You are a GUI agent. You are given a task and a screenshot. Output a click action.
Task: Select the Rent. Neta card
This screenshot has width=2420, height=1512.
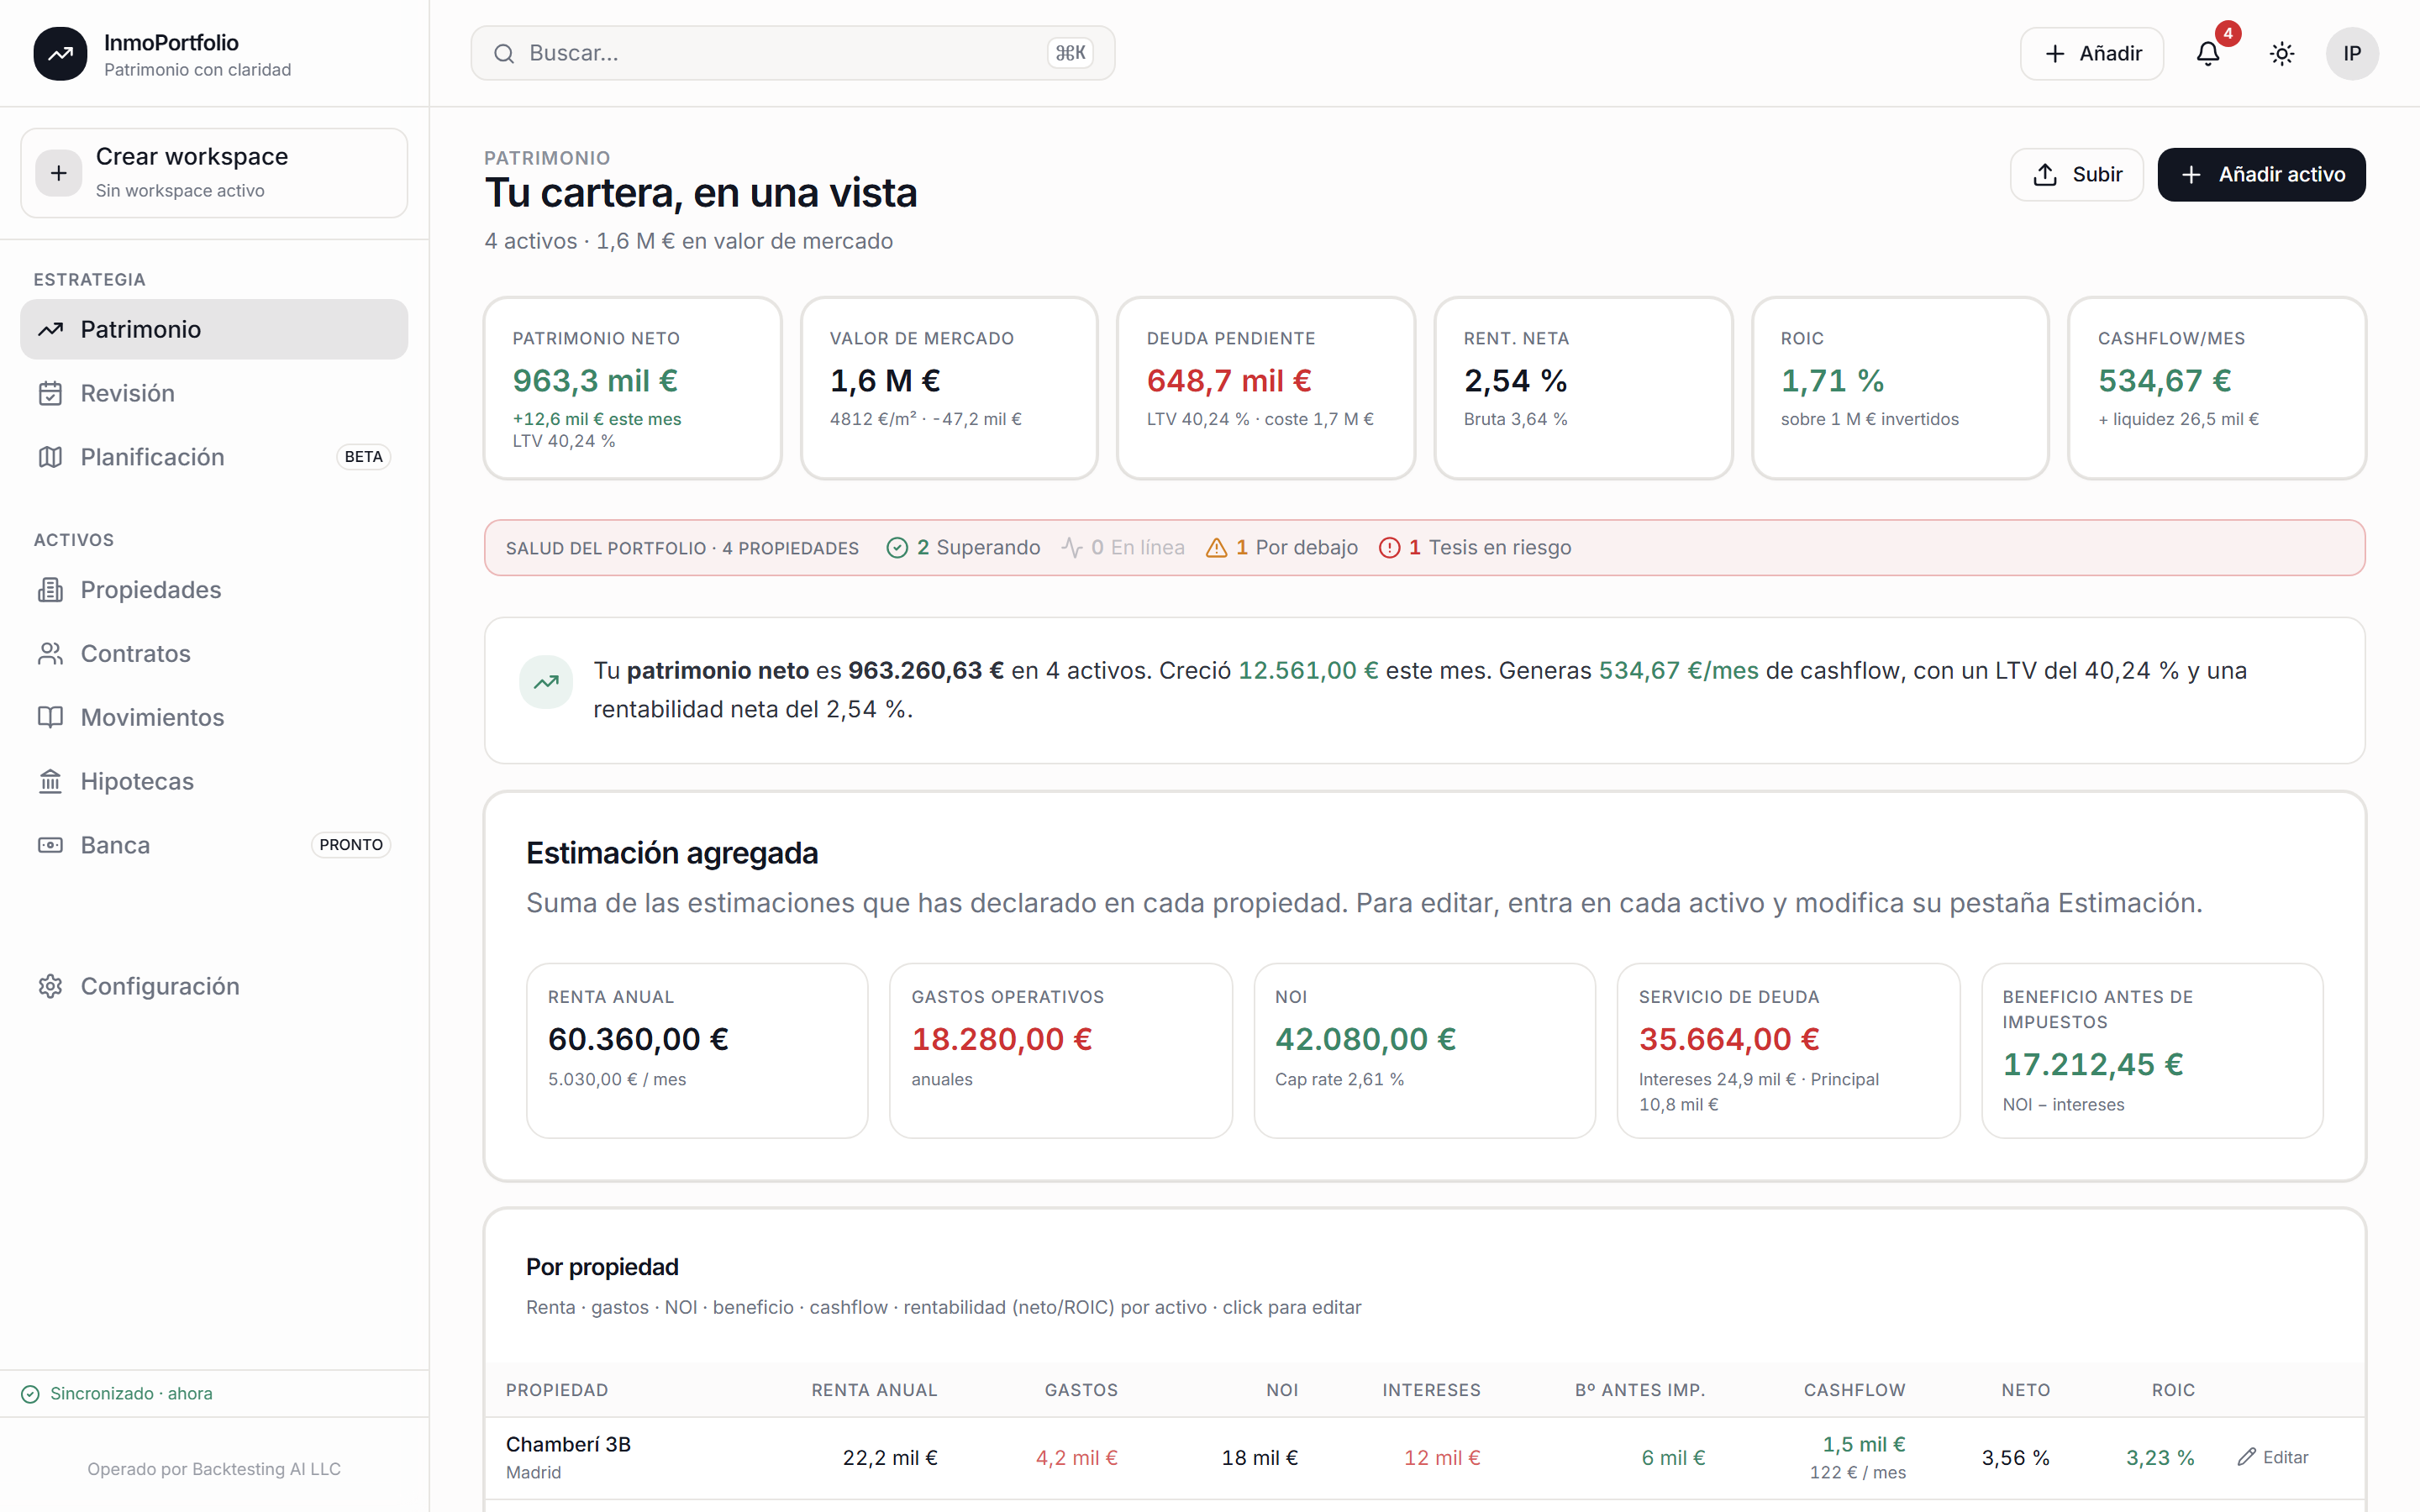click(1583, 388)
